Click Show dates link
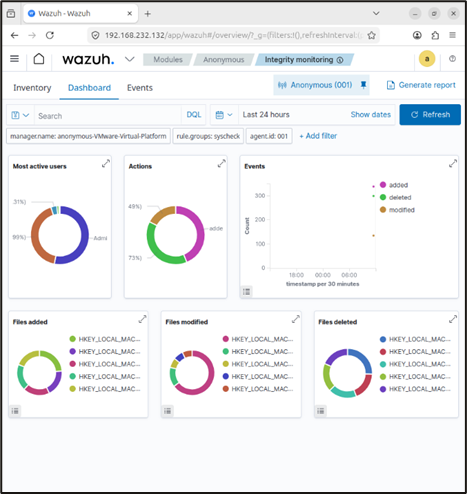 pos(370,115)
